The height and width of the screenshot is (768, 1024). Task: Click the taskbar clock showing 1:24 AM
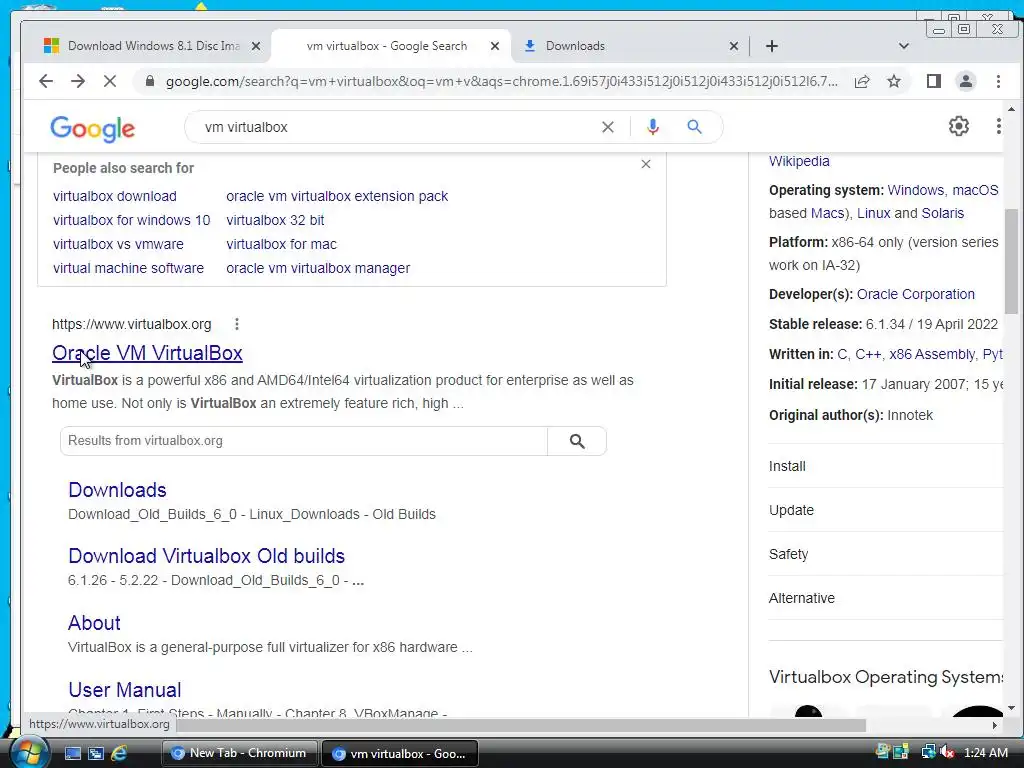point(985,752)
